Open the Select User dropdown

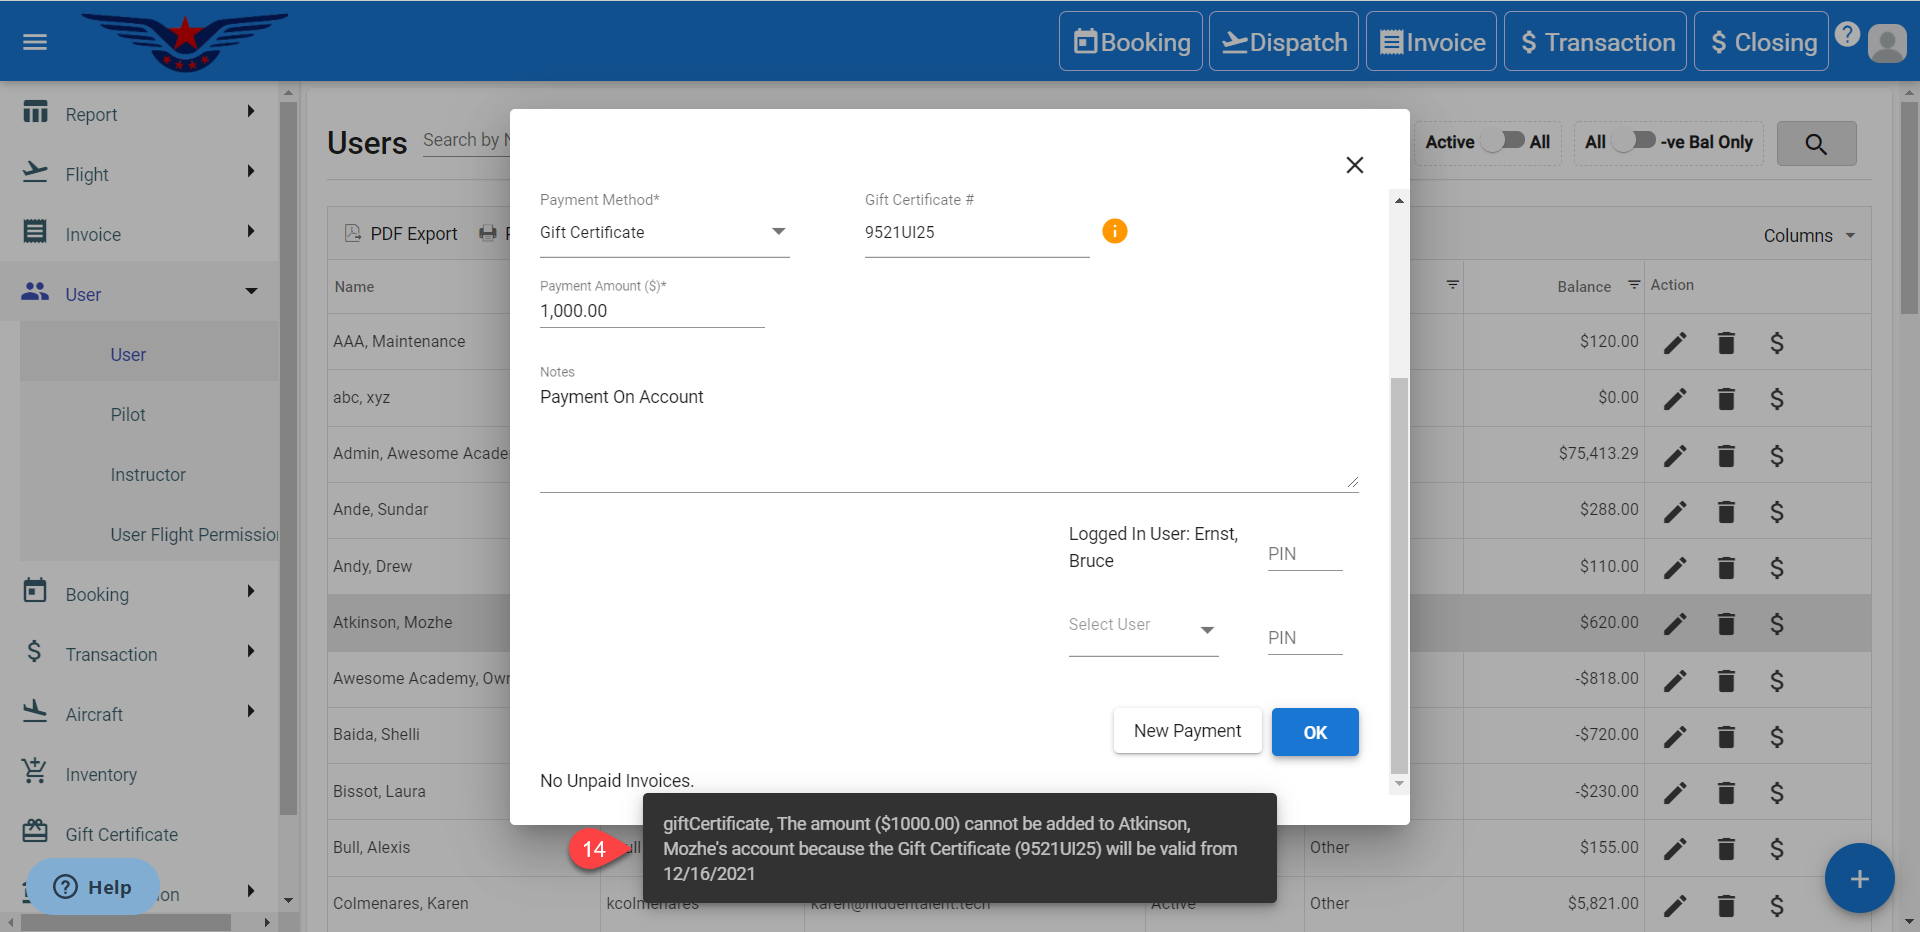[x=1142, y=627]
